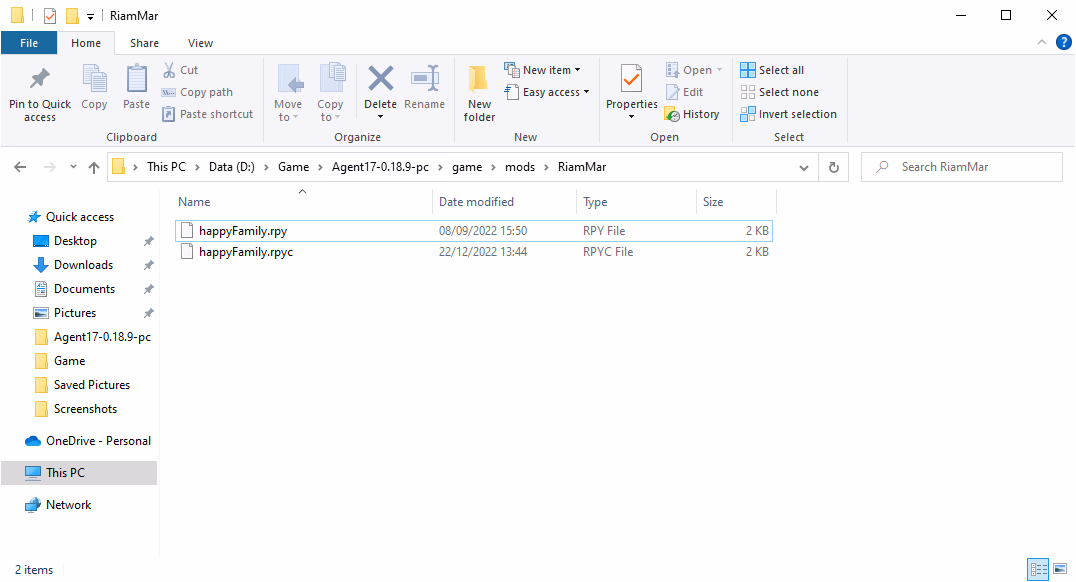Click the Copy ribbon icon
The height and width of the screenshot is (582, 1076).
click(x=94, y=79)
